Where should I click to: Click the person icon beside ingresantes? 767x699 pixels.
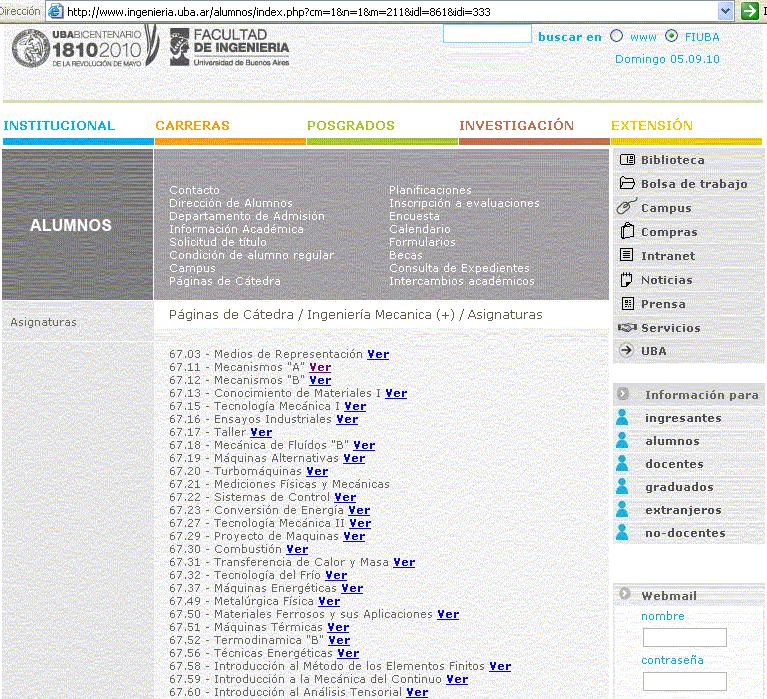622,417
